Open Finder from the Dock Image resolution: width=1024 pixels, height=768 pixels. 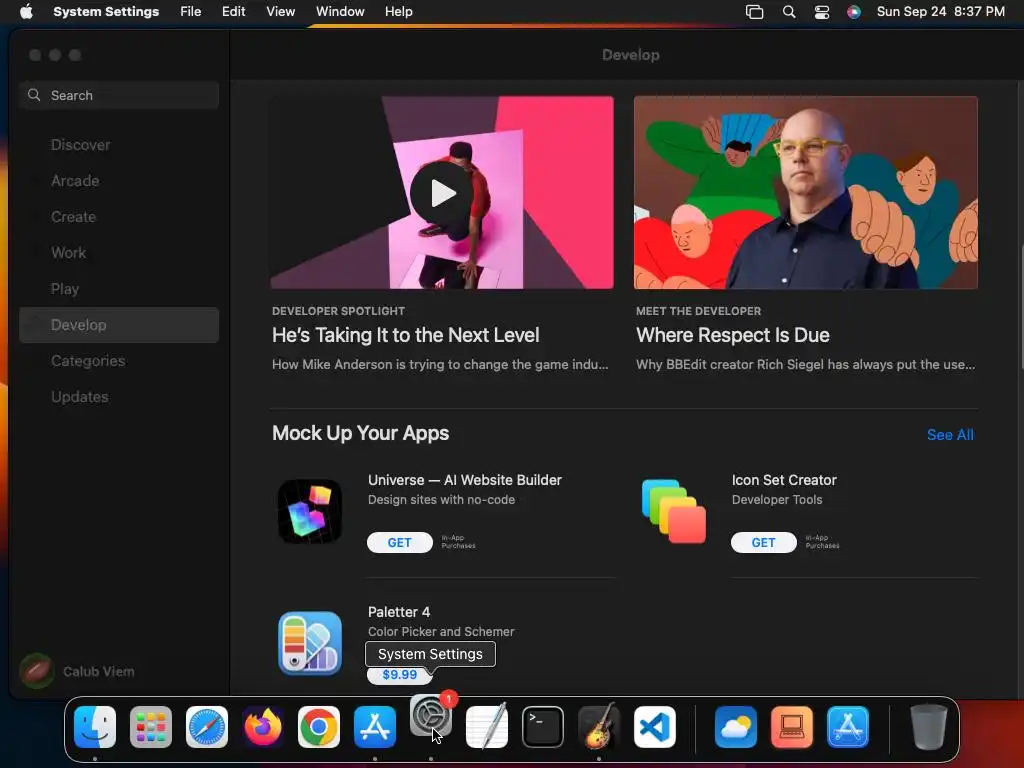[x=95, y=727]
